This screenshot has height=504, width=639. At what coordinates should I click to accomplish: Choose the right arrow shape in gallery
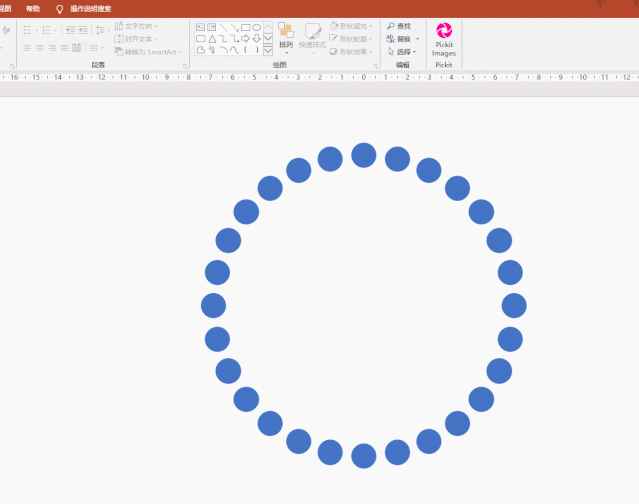point(245,39)
